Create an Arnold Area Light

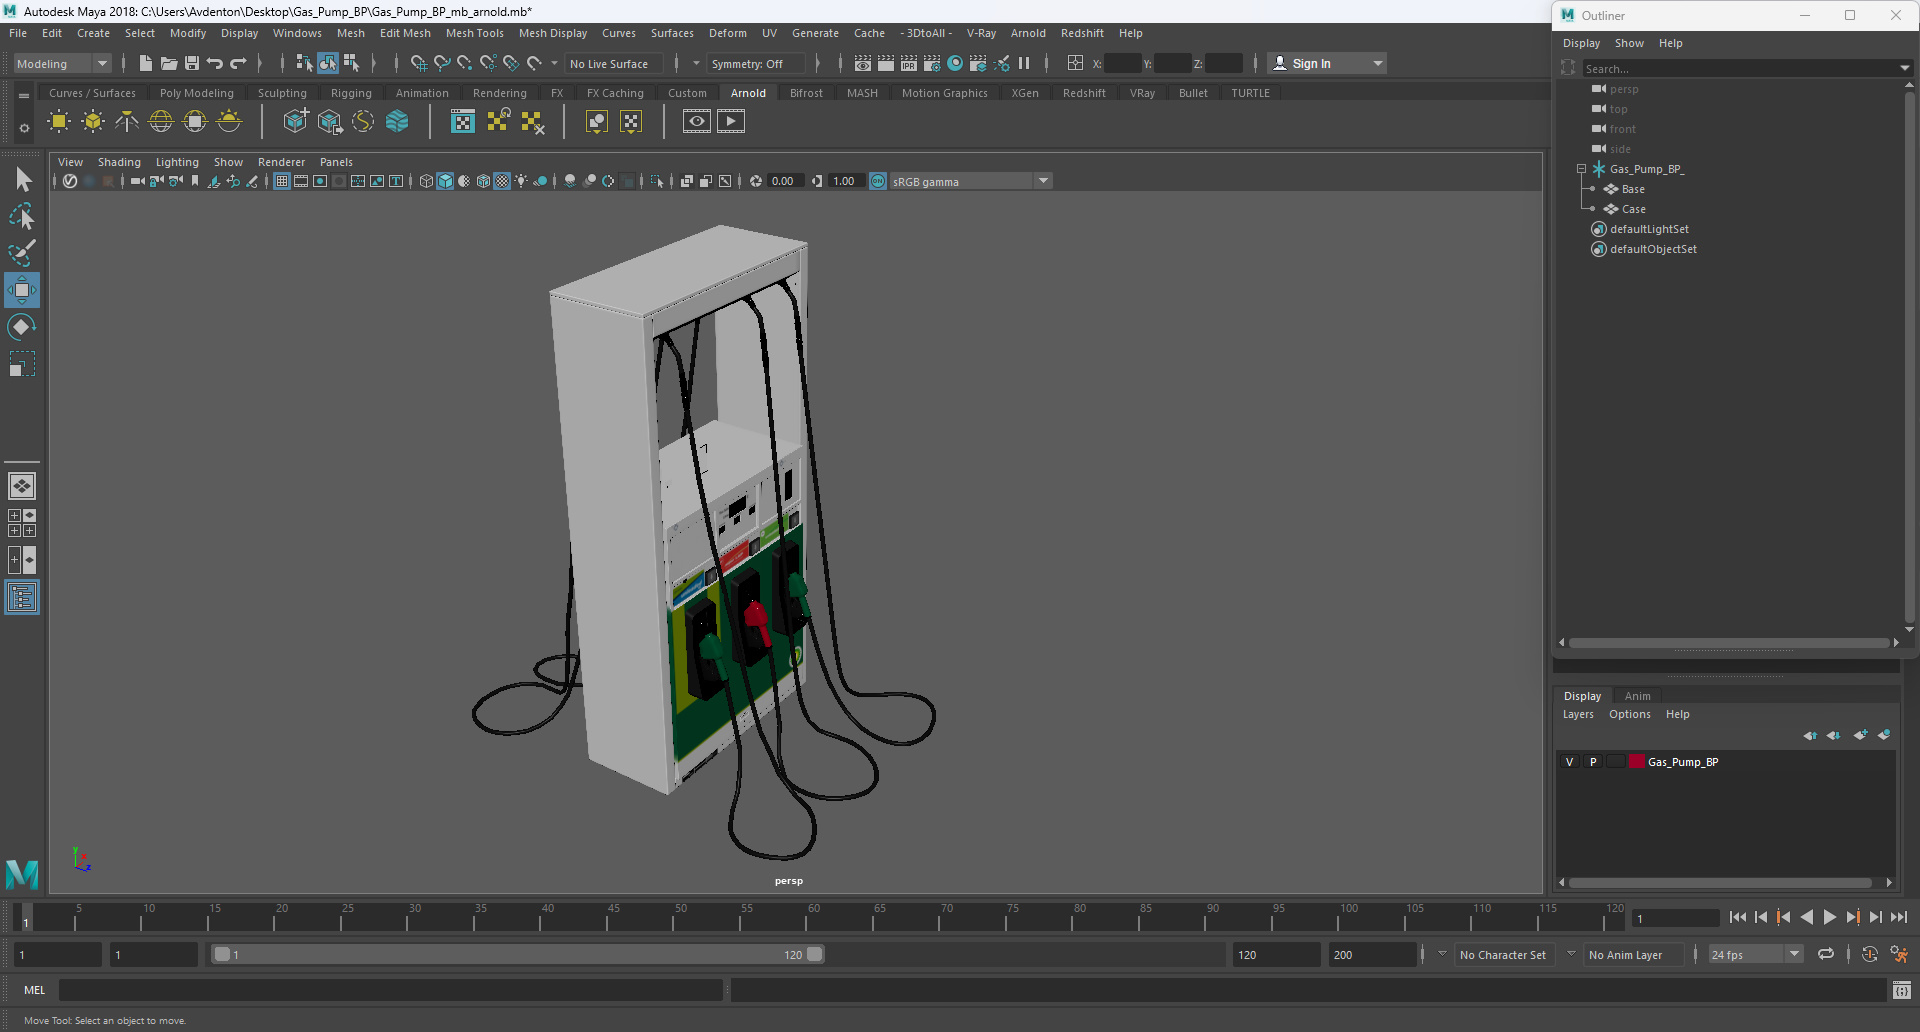(x=59, y=122)
